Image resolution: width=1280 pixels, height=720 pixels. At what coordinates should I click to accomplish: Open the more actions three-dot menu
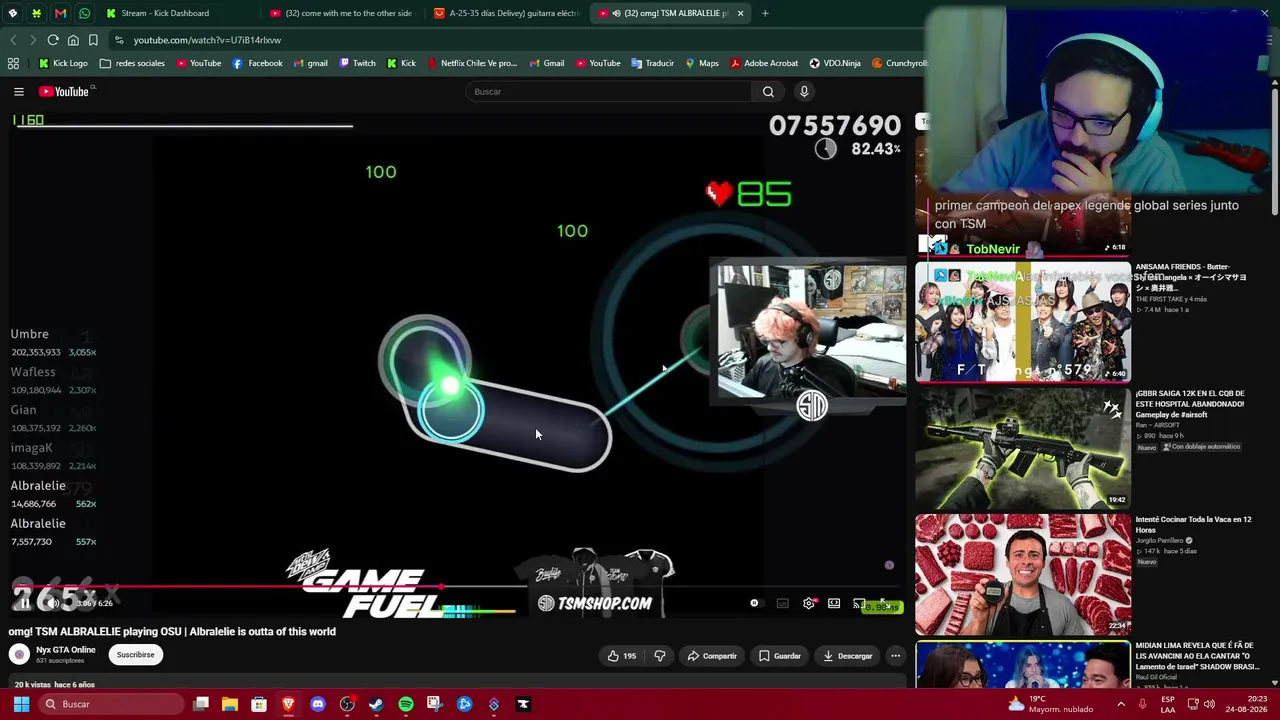pyautogui.click(x=895, y=656)
